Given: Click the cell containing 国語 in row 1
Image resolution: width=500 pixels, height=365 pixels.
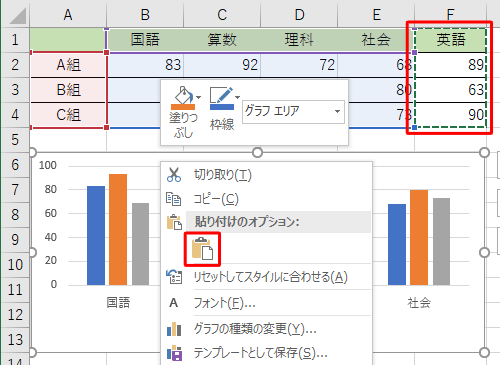Looking at the screenshot, I should pyautogui.click(x=145, y=40).
